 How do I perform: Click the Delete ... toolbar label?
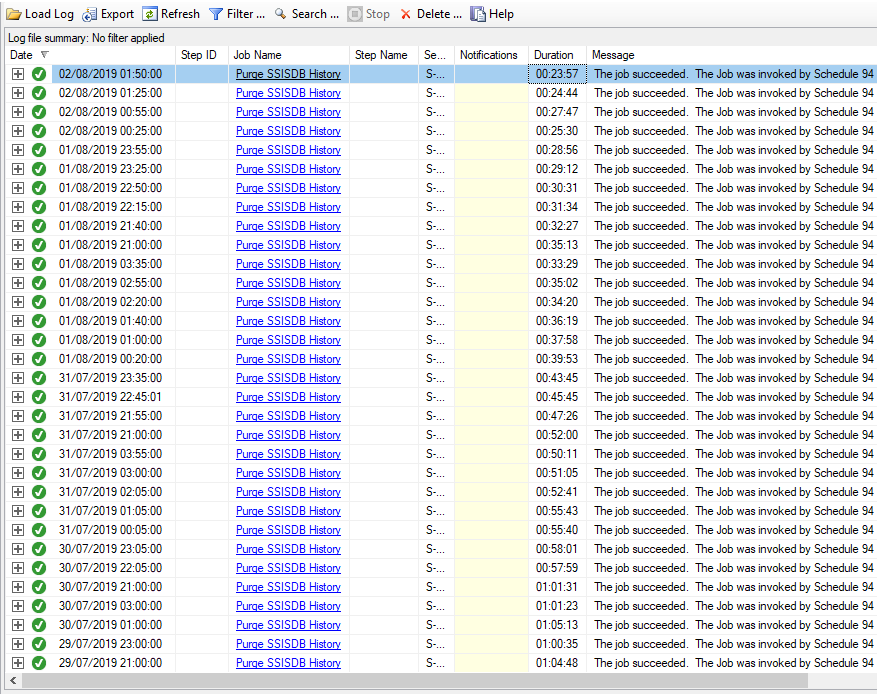pos(440,14)
